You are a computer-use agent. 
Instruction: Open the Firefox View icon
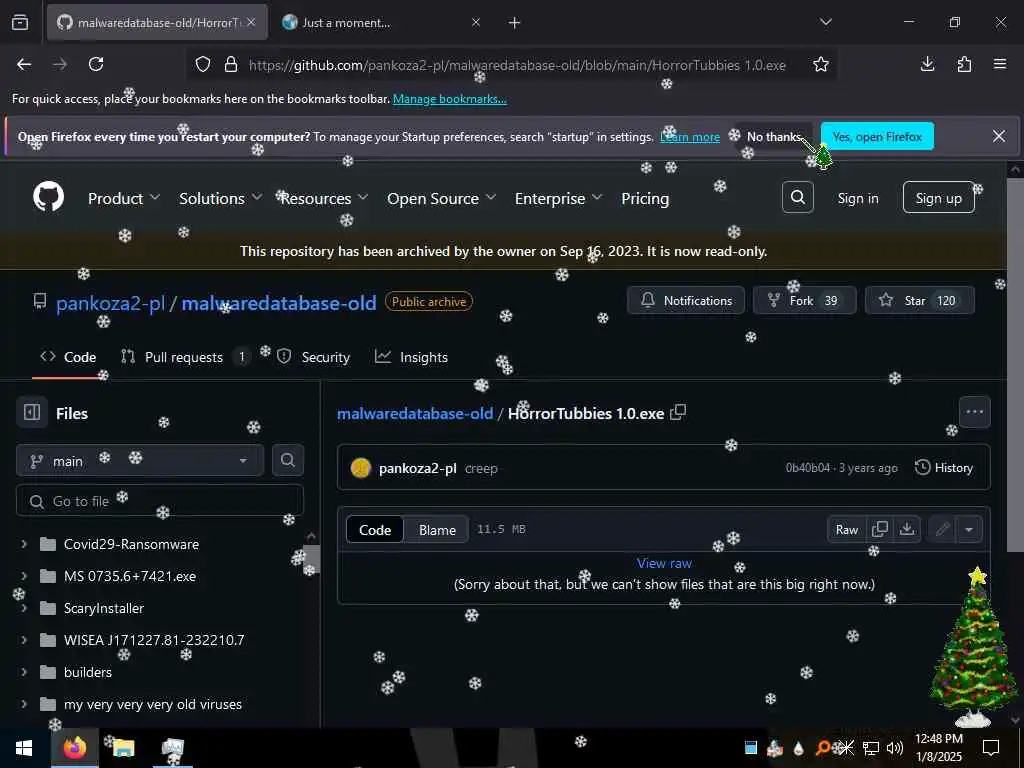(20, 23)
